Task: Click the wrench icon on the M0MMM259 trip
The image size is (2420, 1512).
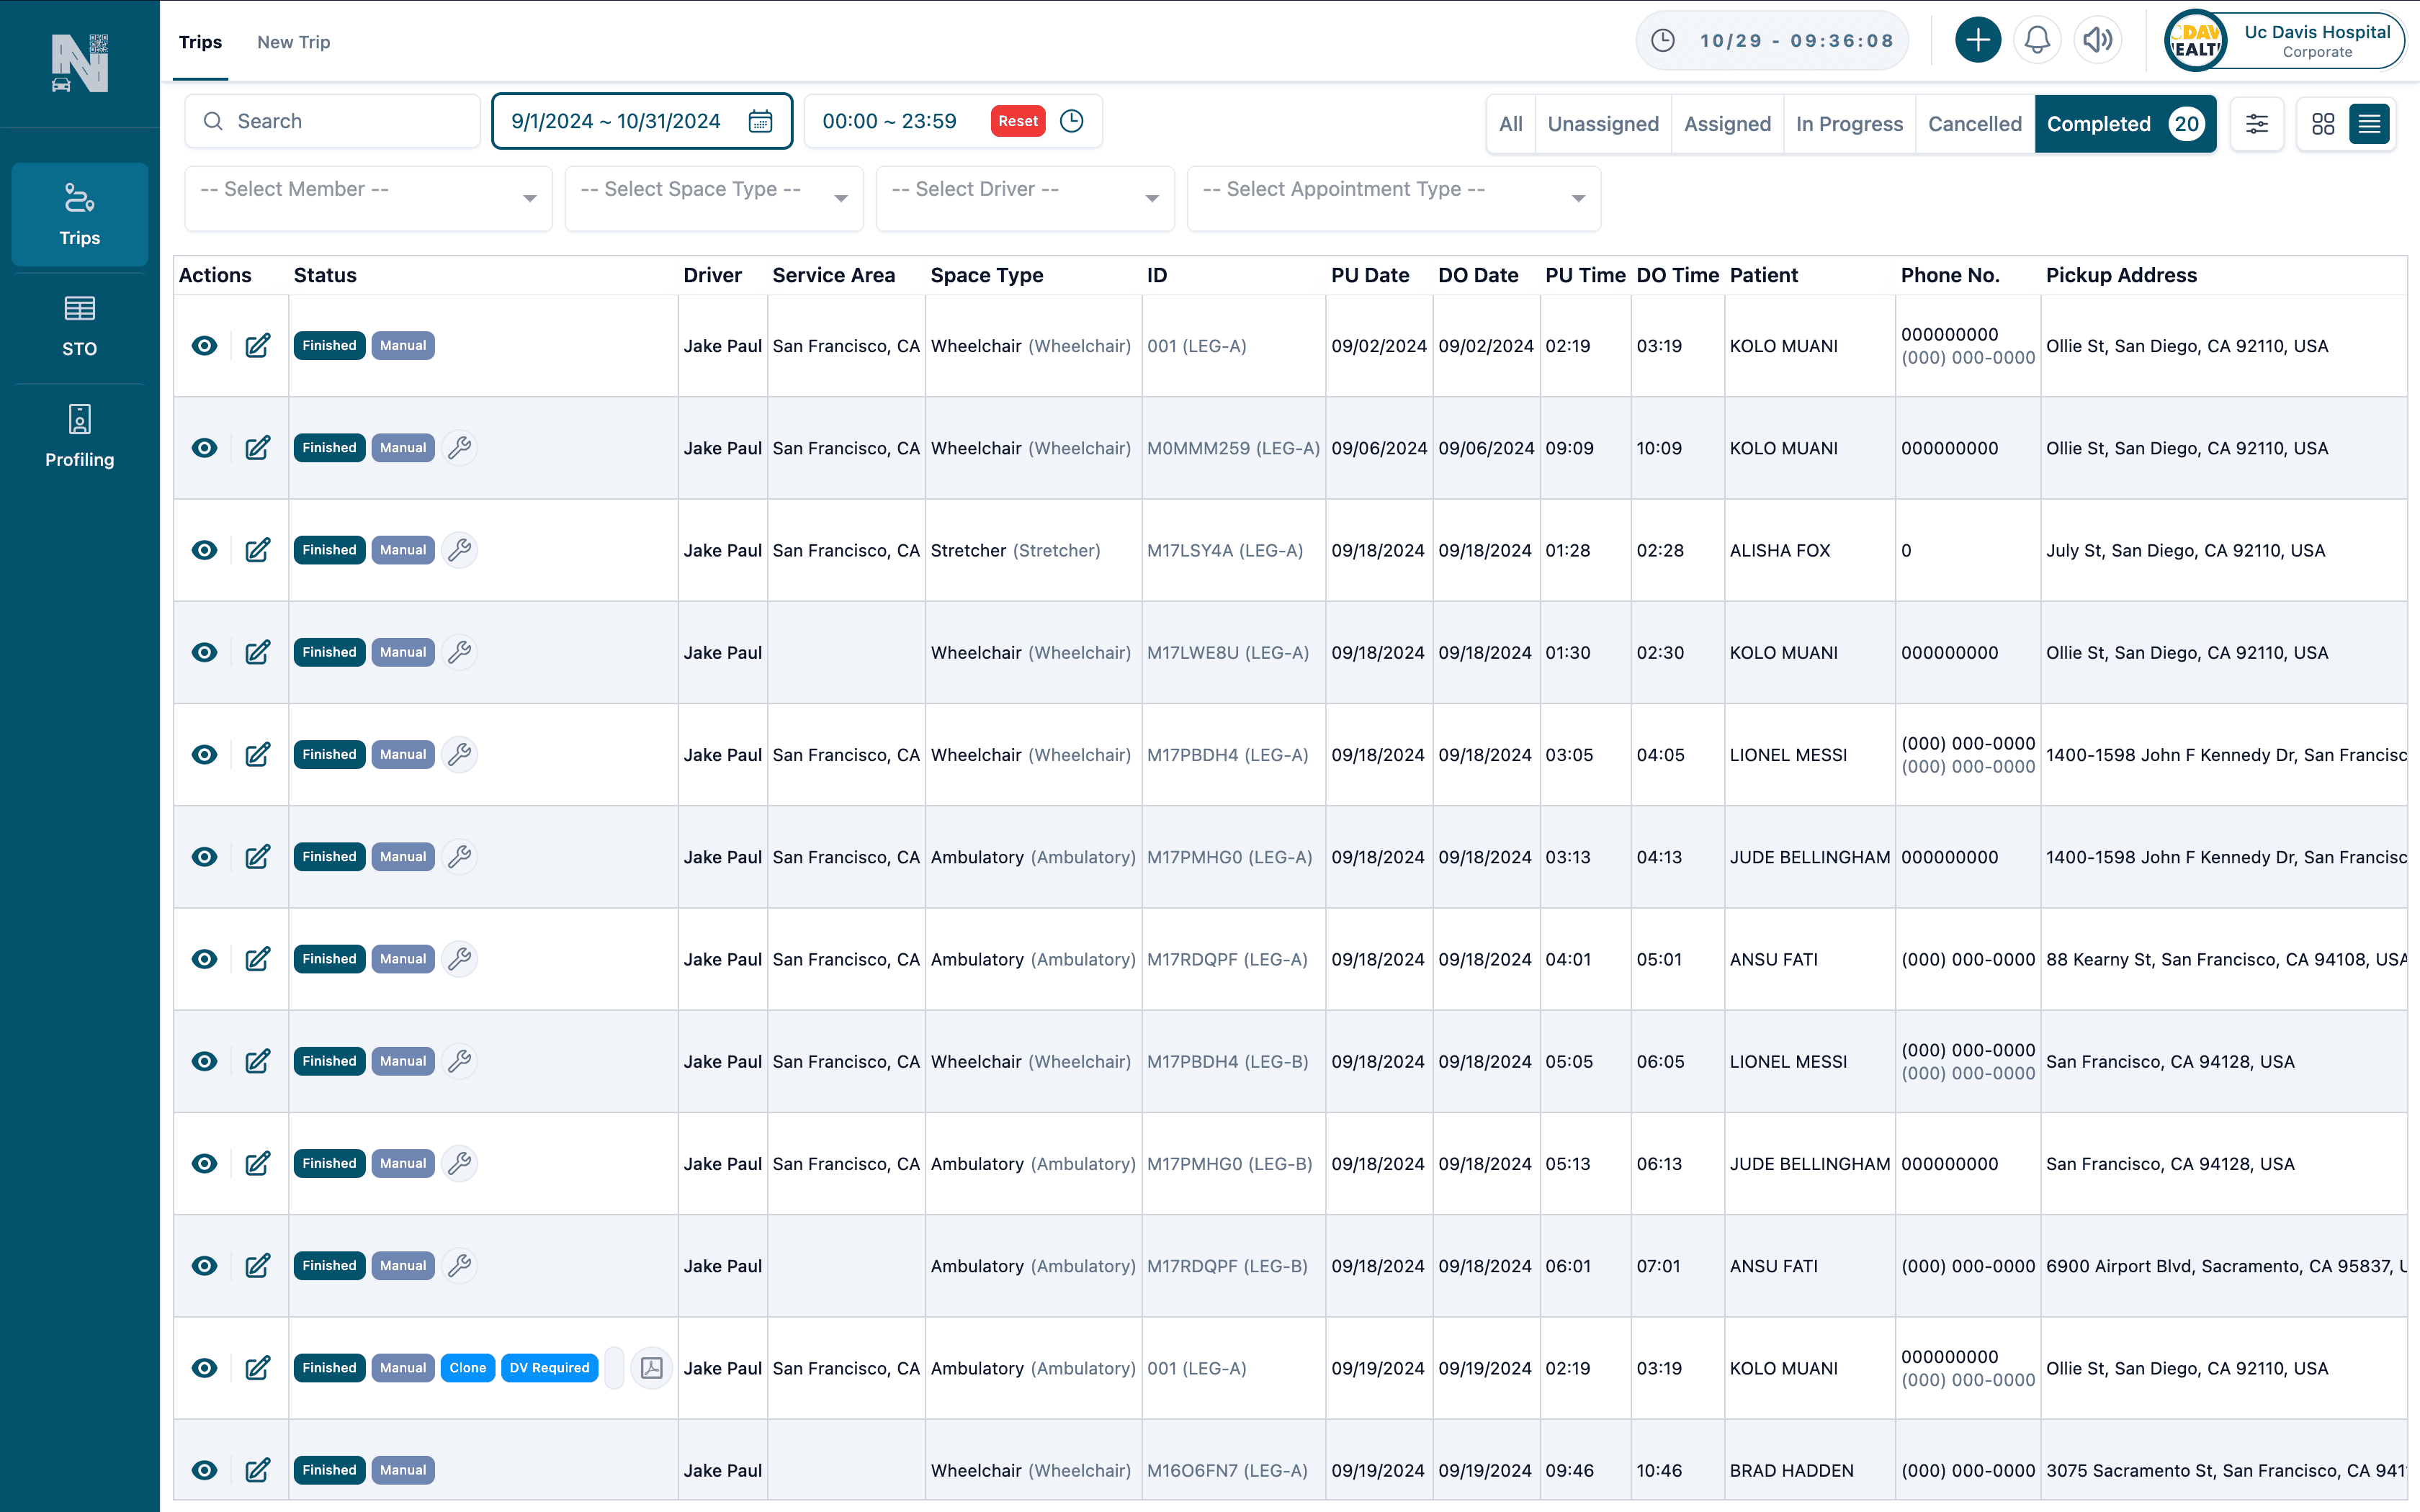Action: point(460,447)
